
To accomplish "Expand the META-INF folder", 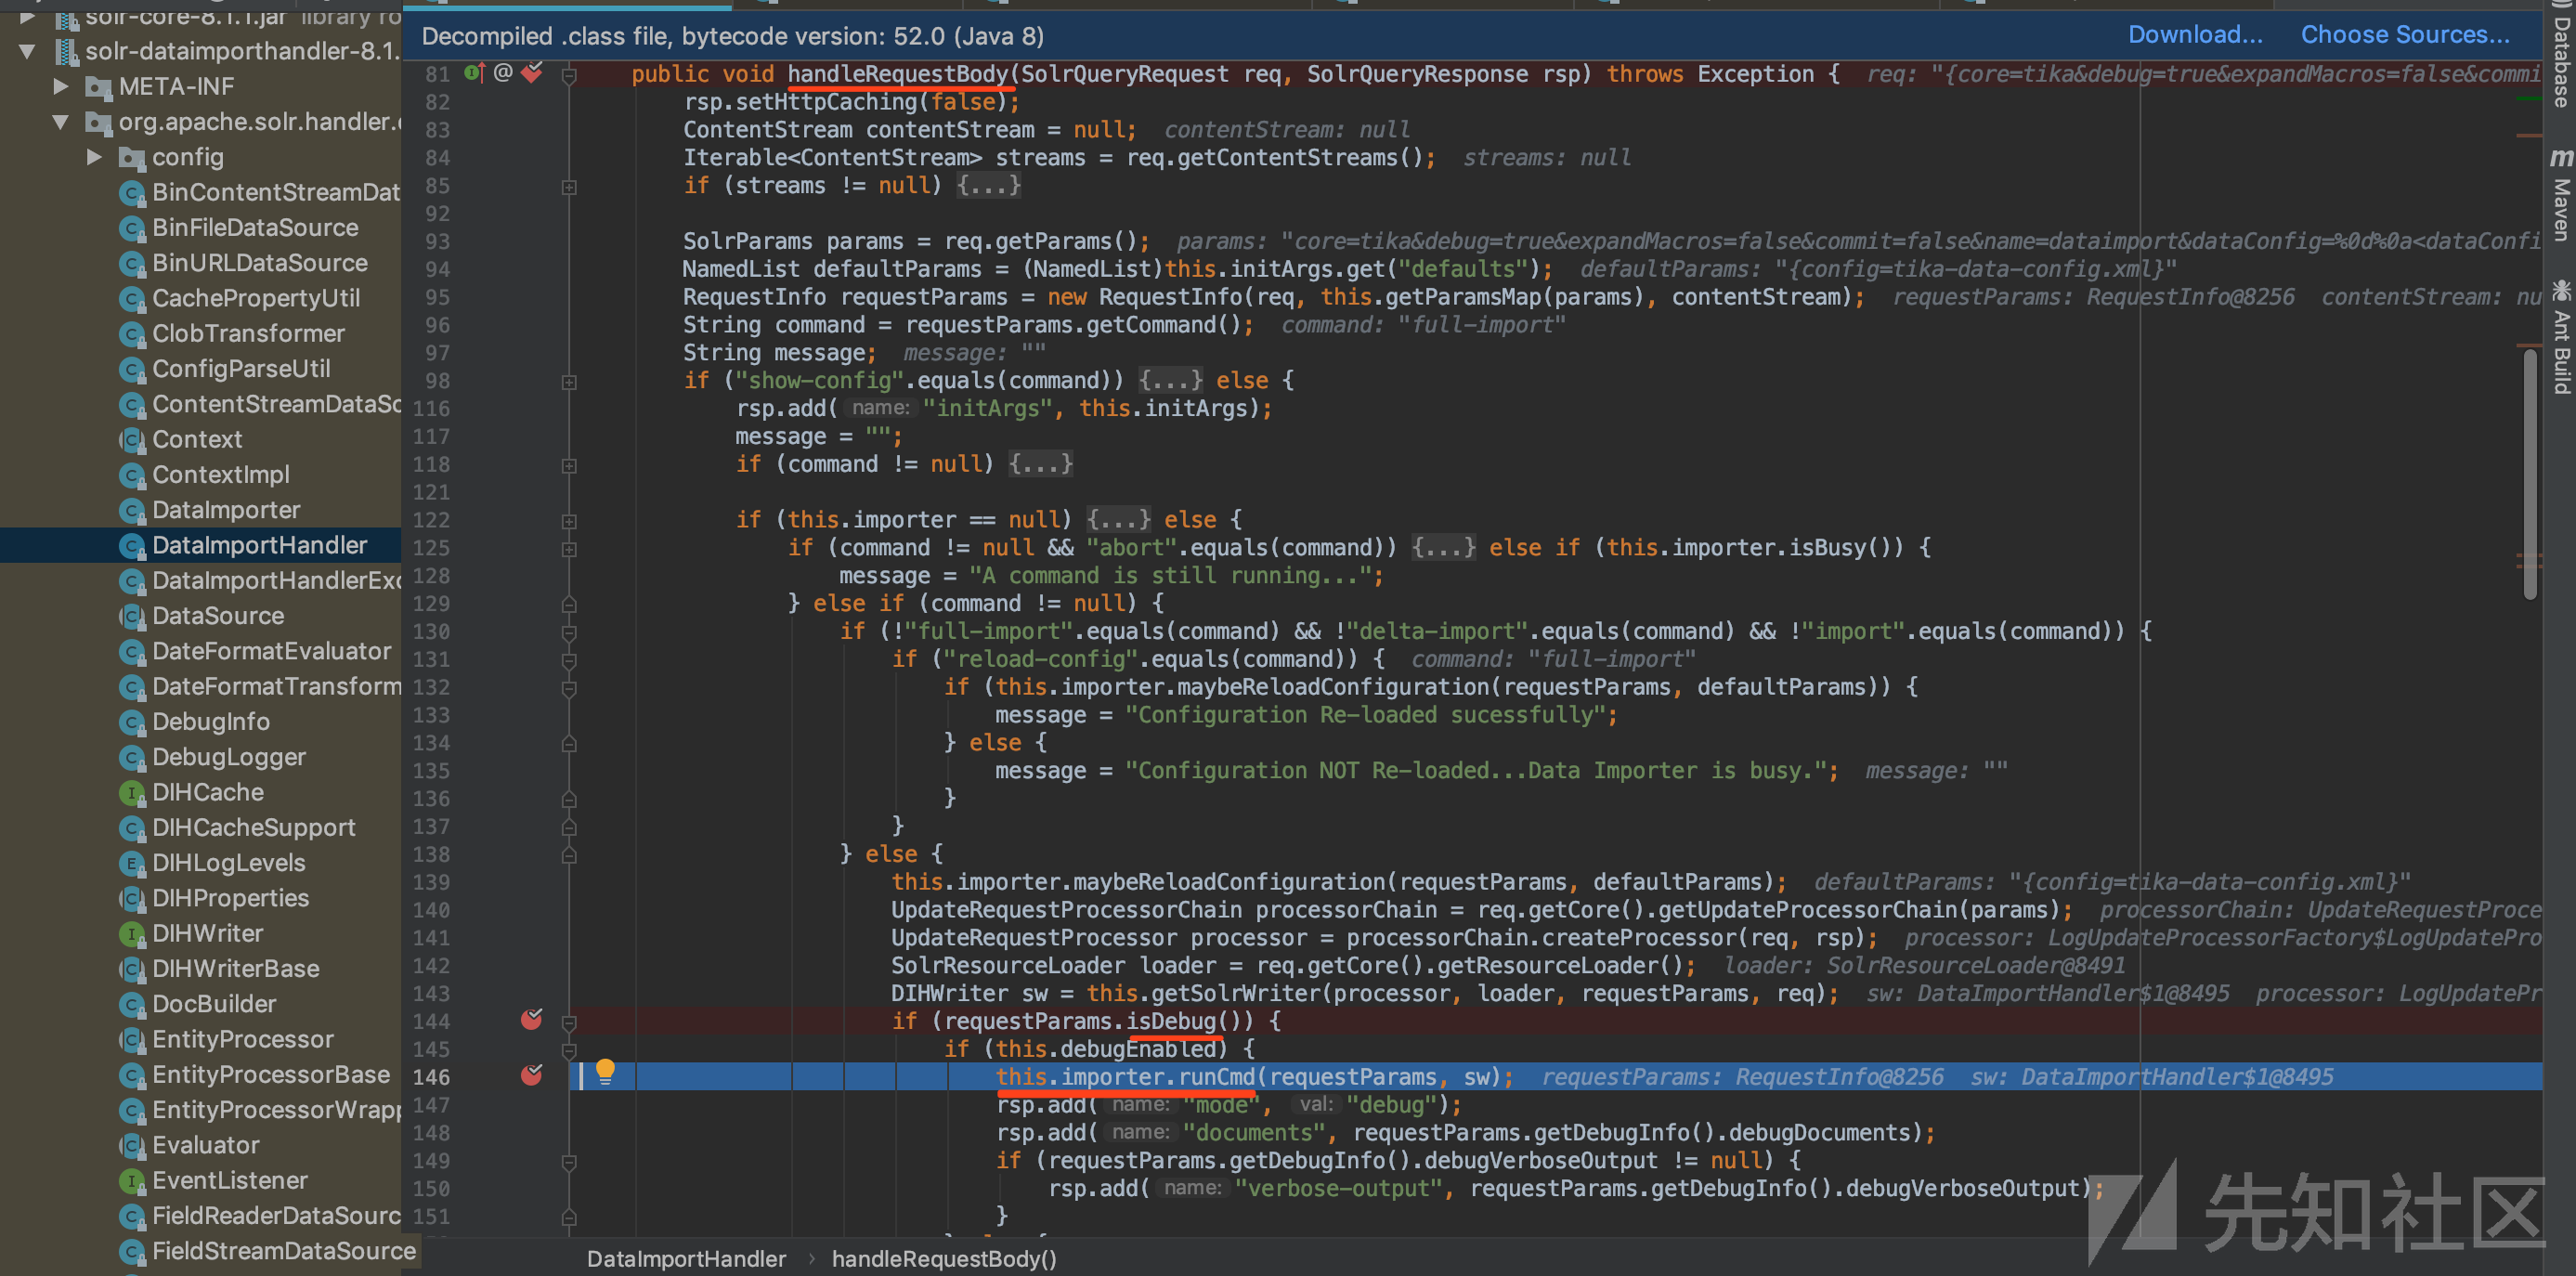I will coord(60,86).
